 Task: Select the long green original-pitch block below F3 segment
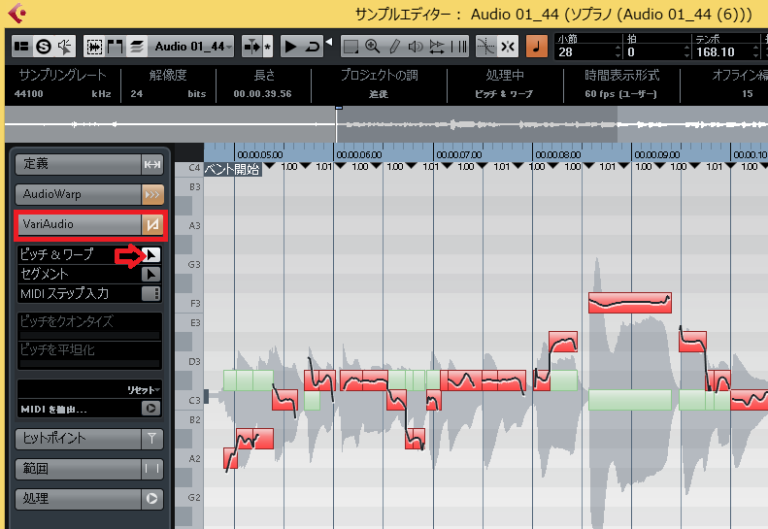(x=630, y=400)
